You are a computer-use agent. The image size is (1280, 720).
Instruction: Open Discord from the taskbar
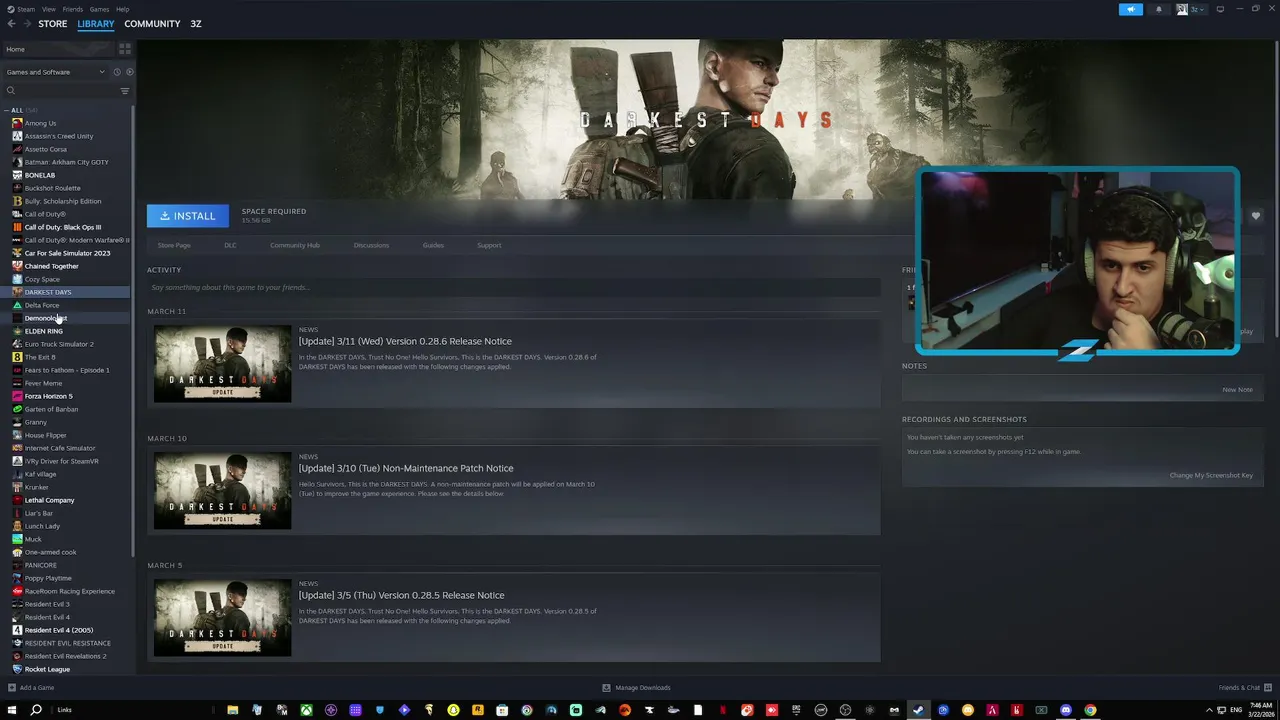[1066, 710]
